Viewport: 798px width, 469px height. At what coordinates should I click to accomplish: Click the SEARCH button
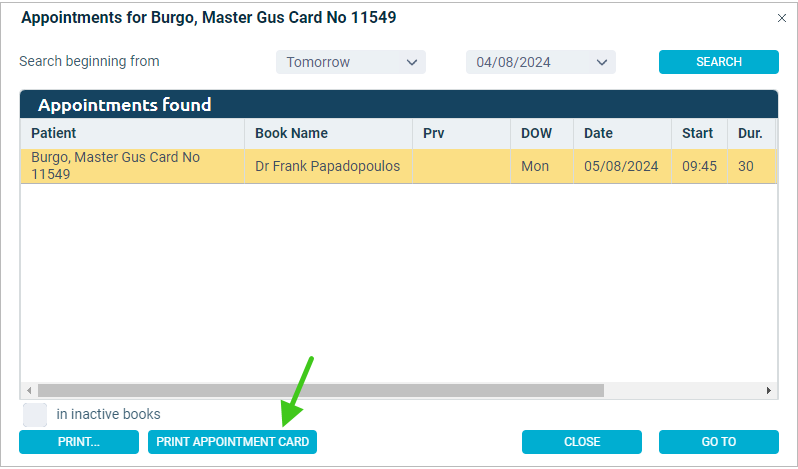pyautogui.click(x=719, y=62)
